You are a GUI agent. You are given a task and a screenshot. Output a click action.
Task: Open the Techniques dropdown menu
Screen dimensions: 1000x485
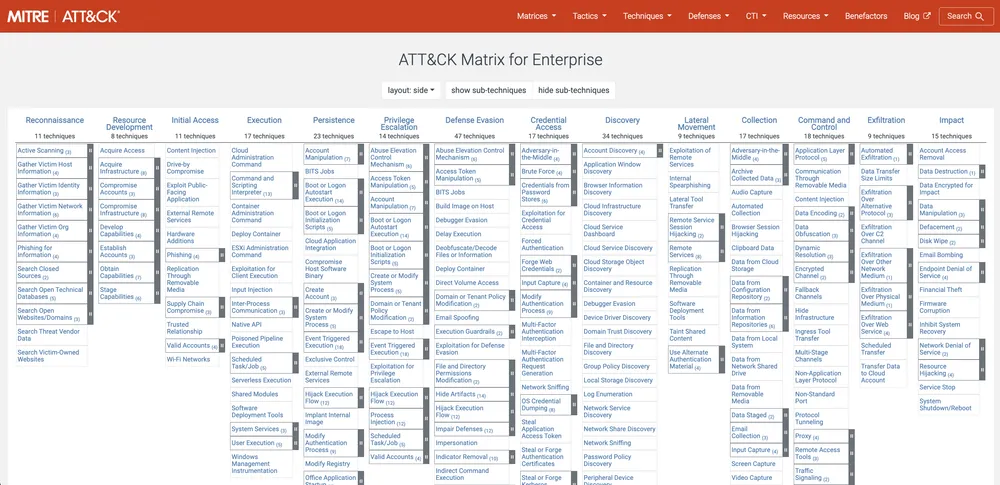[647, 16]
